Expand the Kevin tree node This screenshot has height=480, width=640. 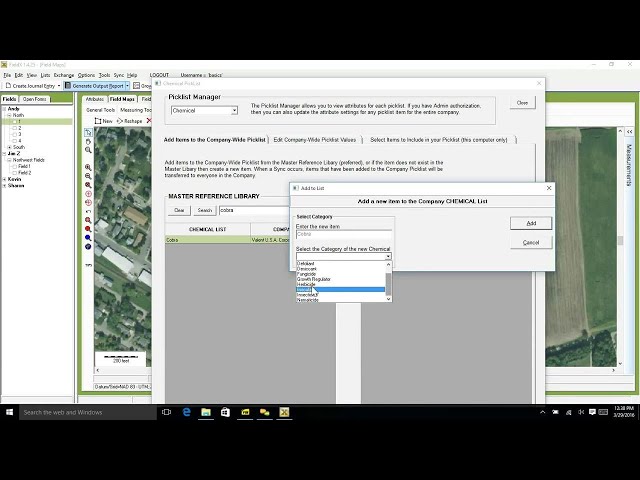coord(4,179)
